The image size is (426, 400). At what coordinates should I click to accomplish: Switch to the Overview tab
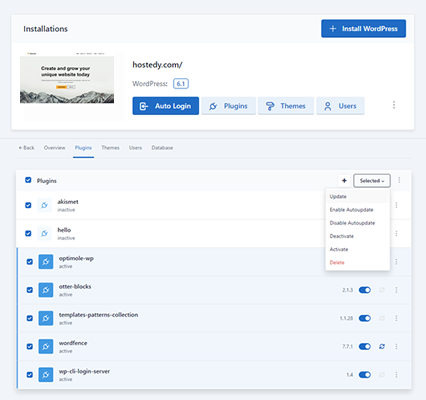pyautogui.click(x=54, y=148)
